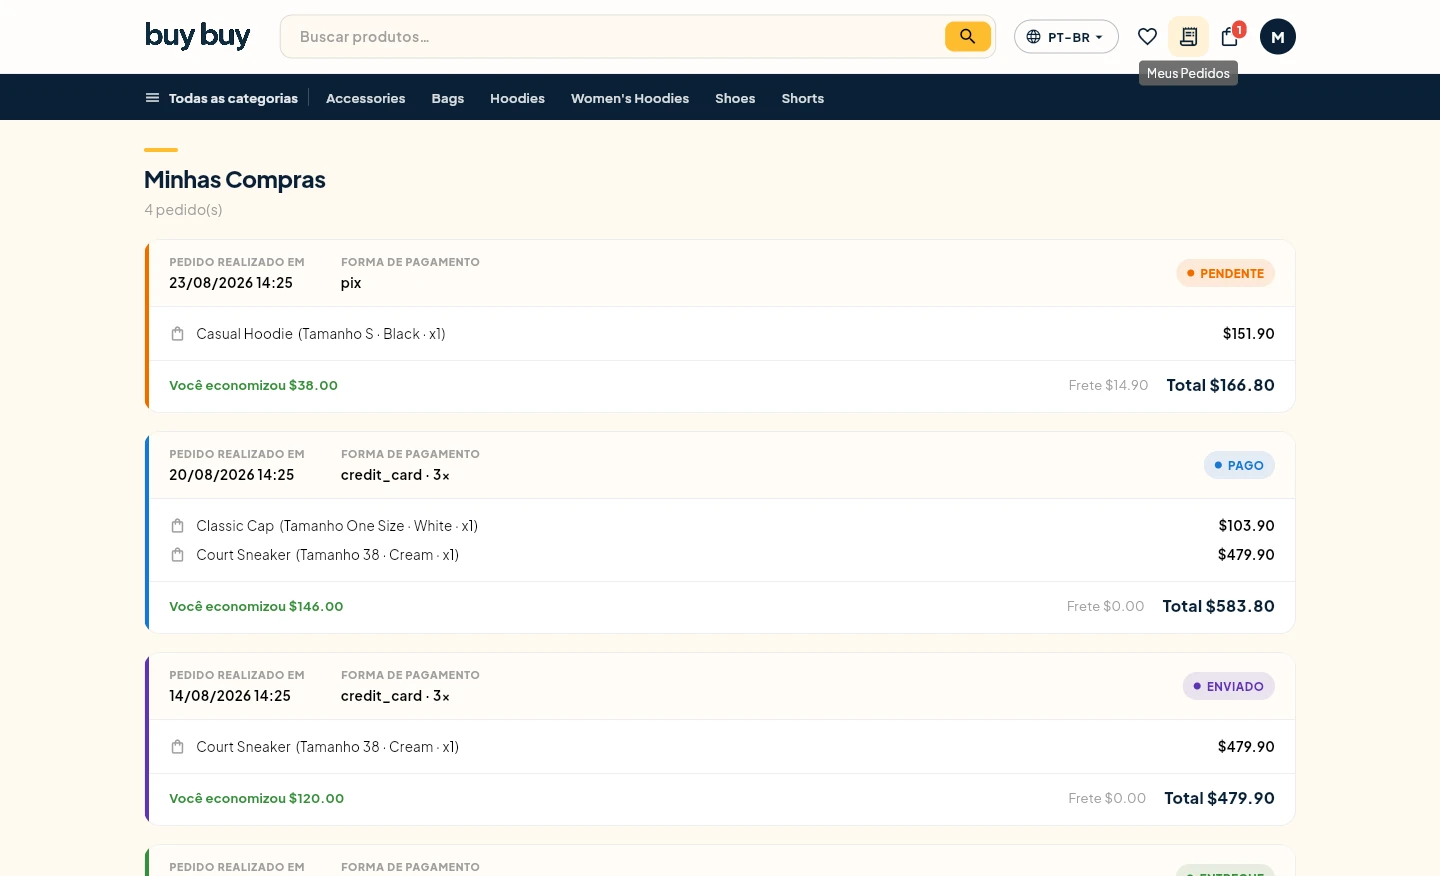The width and height of the screenshot is (1440, 876).
Task: Open Meus Pedidos receipt icon
Action: pyautogui.click(x=1188, y=37)
